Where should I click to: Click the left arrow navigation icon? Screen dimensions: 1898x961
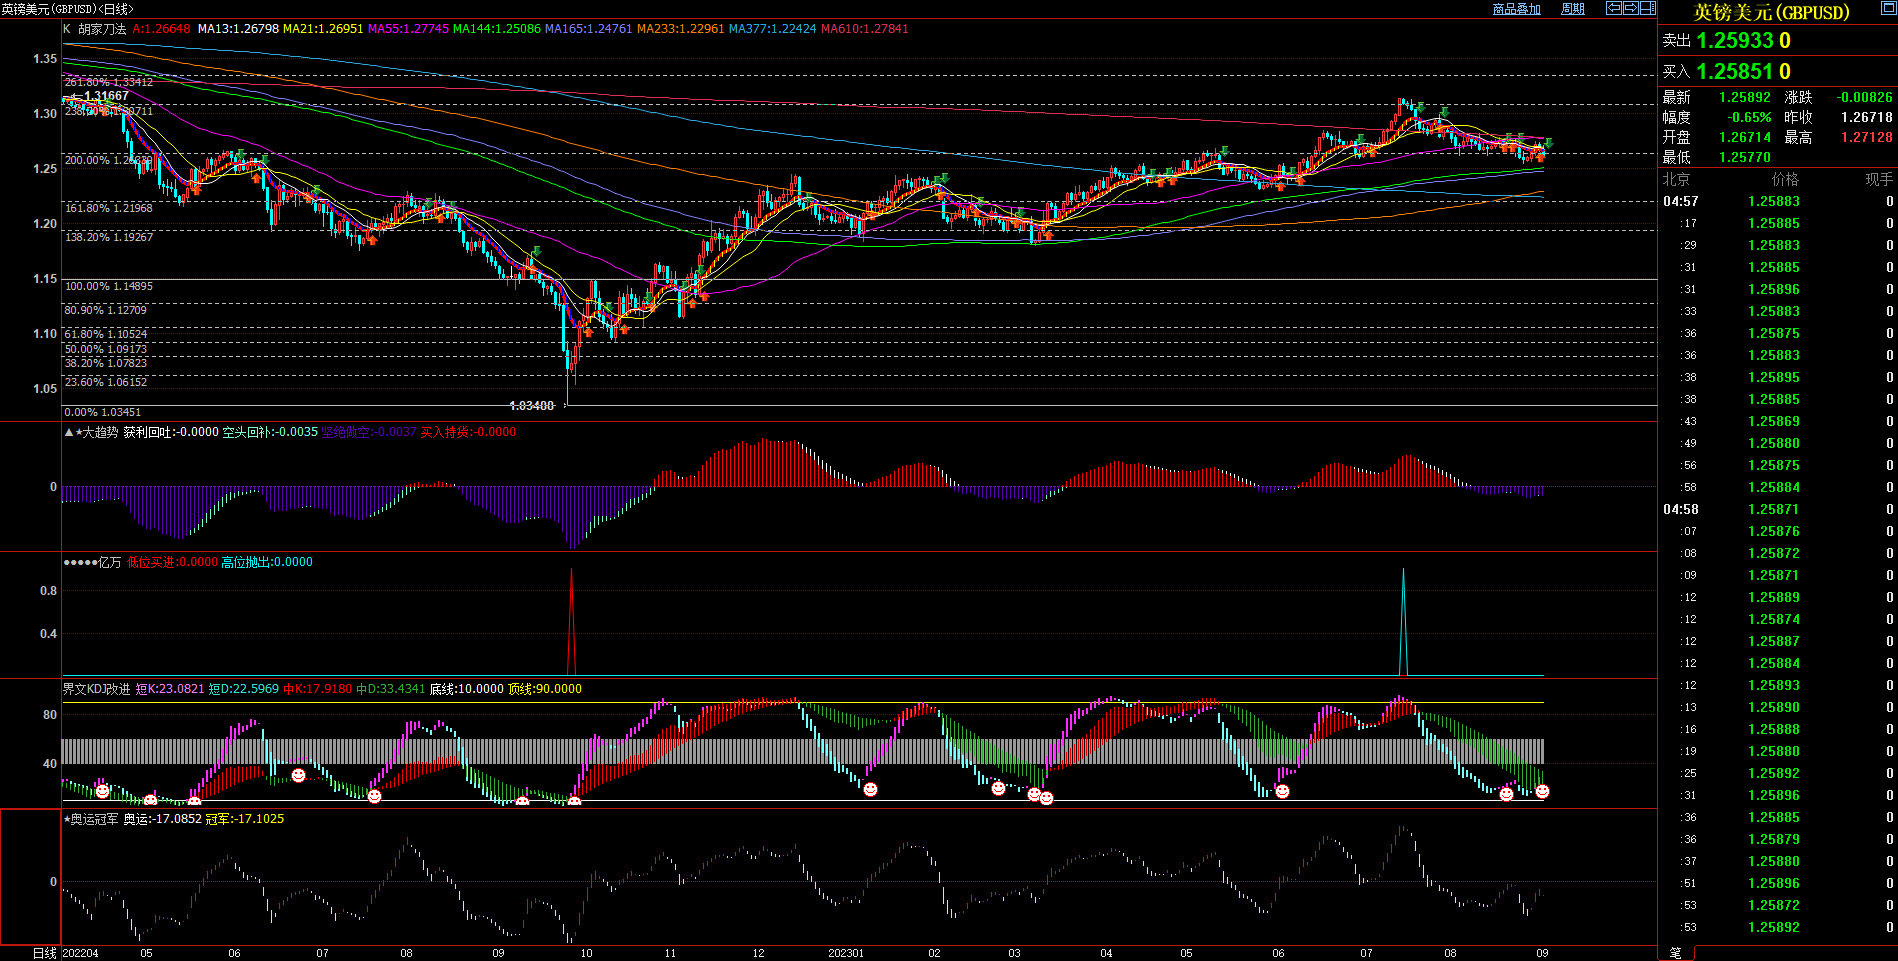[1613, 8]
